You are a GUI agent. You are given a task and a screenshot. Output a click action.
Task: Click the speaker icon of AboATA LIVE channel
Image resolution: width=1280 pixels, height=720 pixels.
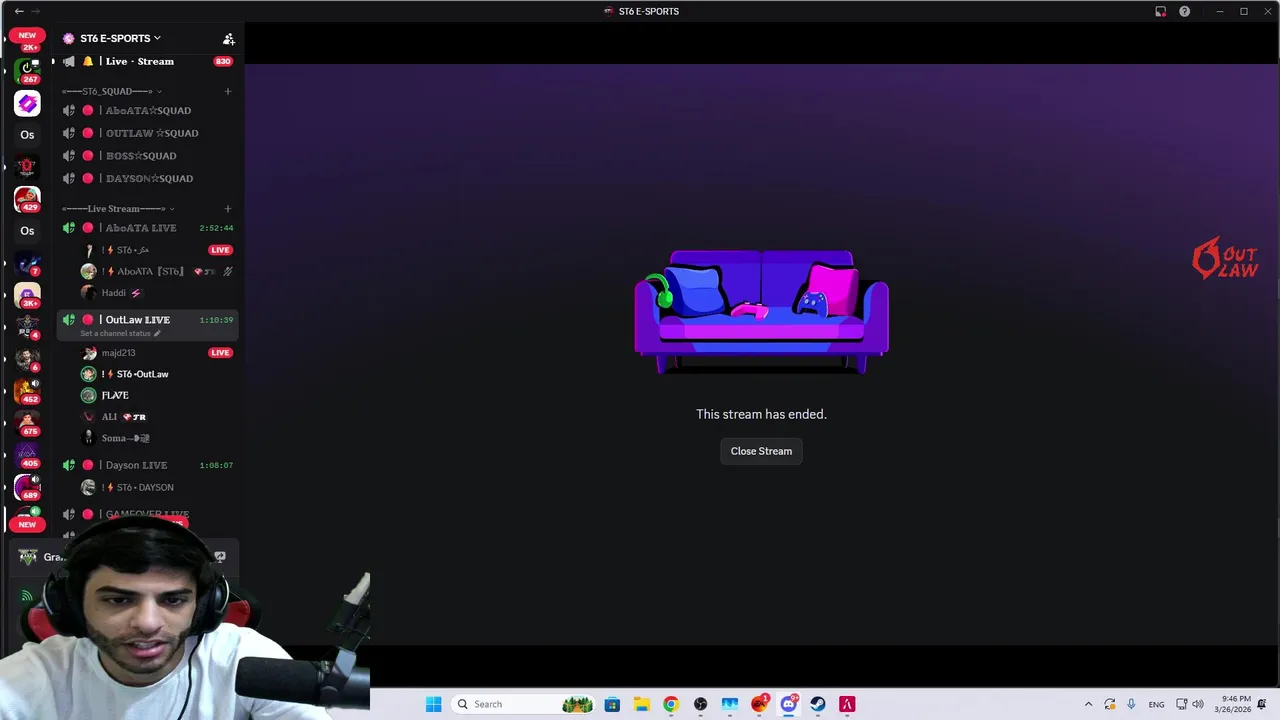click(x=68, y=228)
